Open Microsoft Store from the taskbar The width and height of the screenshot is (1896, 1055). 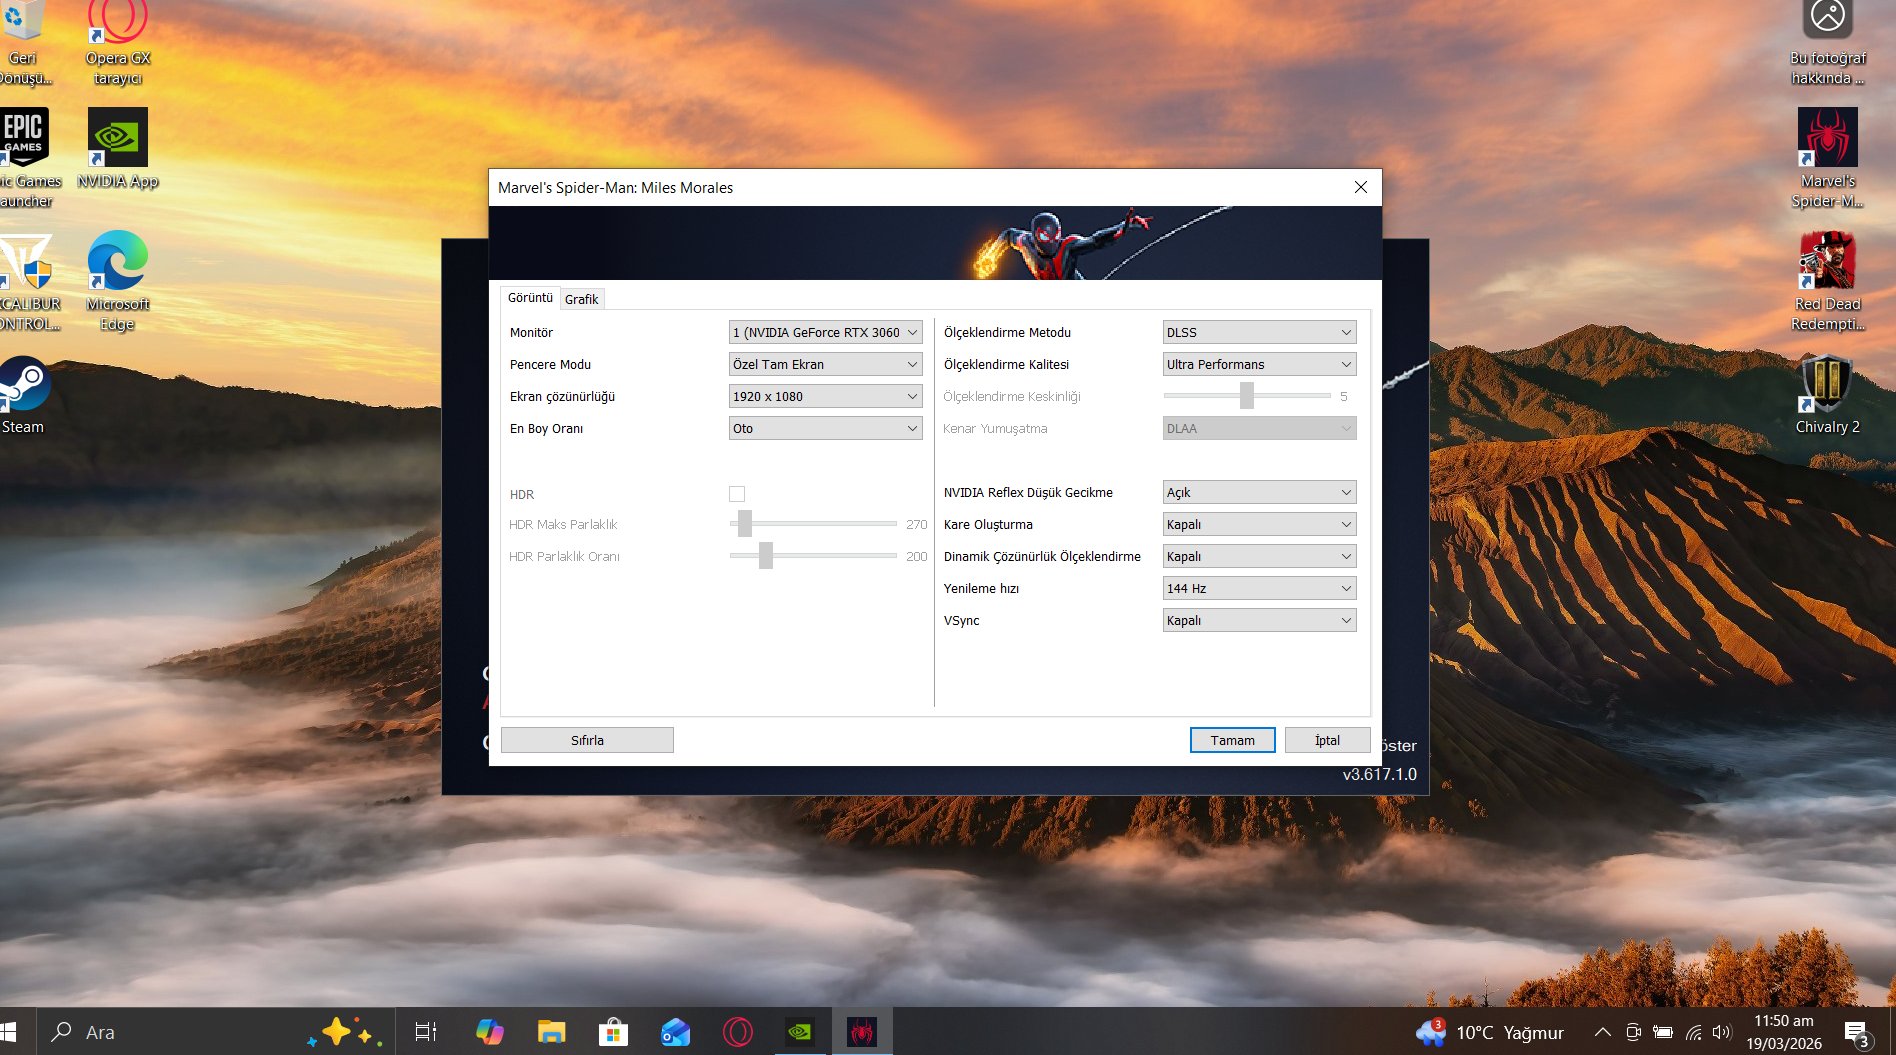pos(613,1032)
